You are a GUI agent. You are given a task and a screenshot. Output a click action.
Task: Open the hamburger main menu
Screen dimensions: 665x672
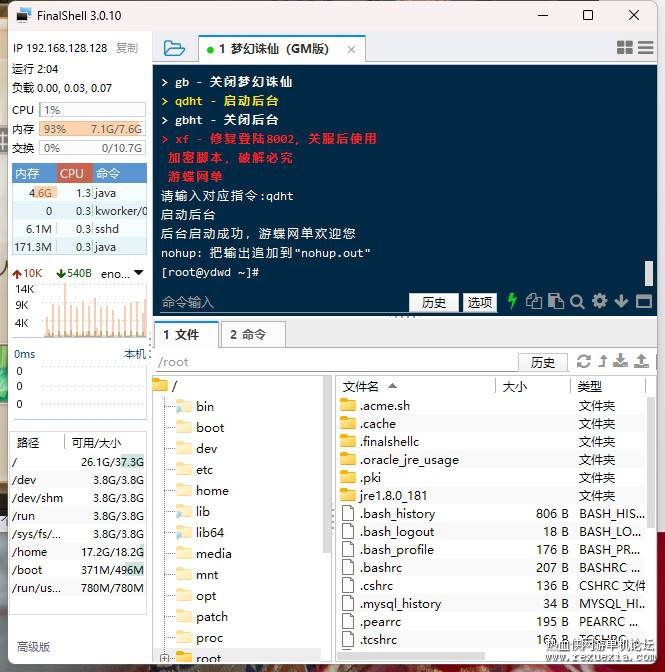[x=646, y=48]
